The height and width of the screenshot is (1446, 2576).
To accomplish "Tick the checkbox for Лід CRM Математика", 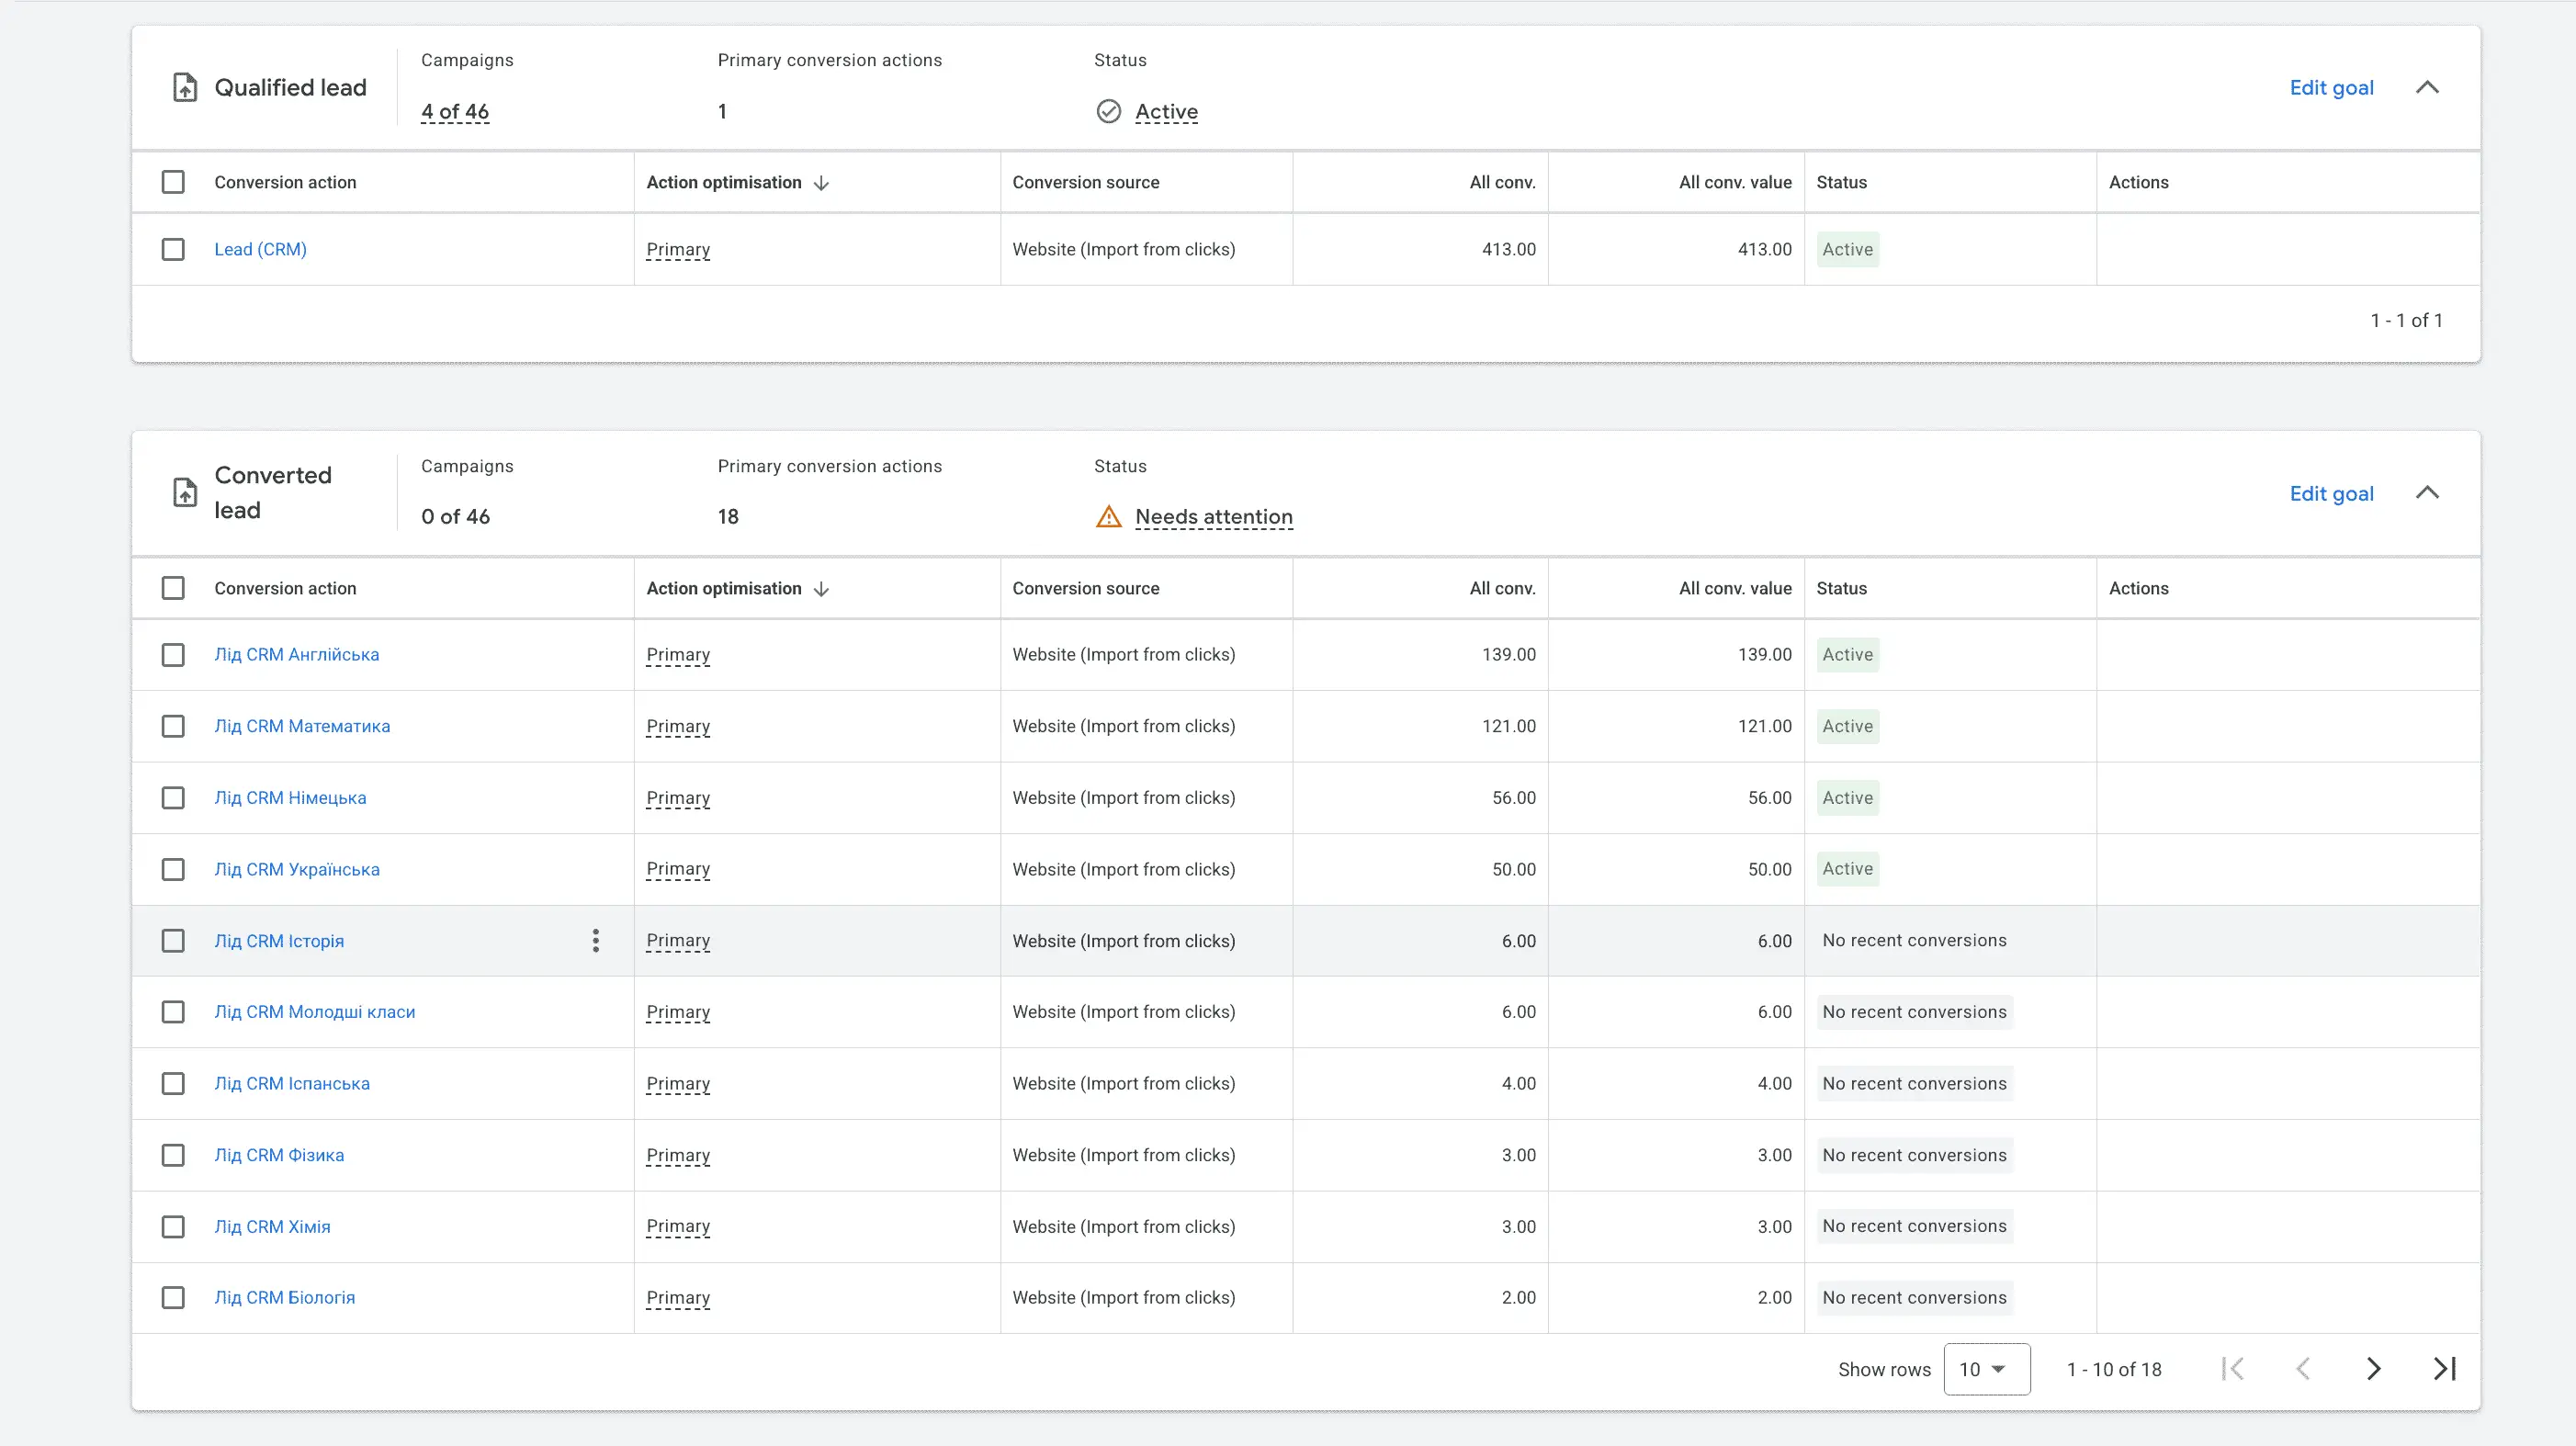I will 173,726.
